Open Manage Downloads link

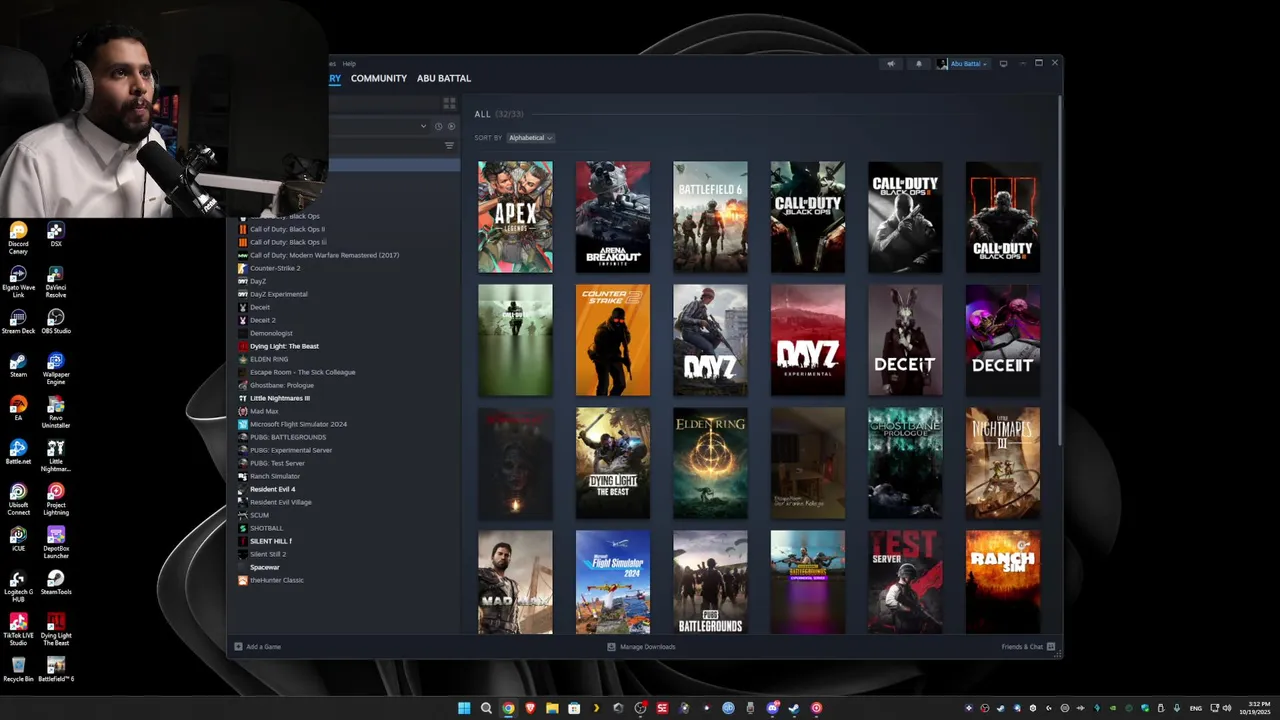(x=641, y=647)
